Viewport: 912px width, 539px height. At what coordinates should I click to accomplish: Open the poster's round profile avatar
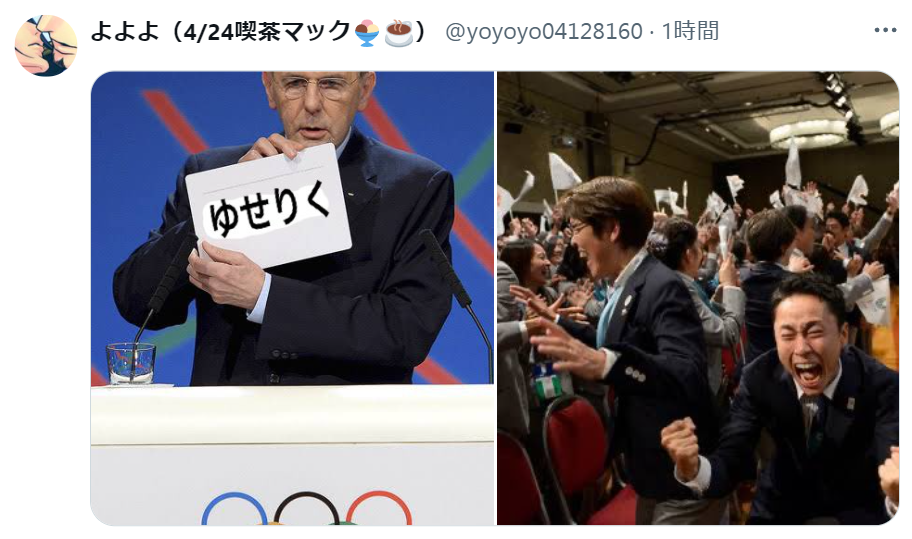(45, 45)
